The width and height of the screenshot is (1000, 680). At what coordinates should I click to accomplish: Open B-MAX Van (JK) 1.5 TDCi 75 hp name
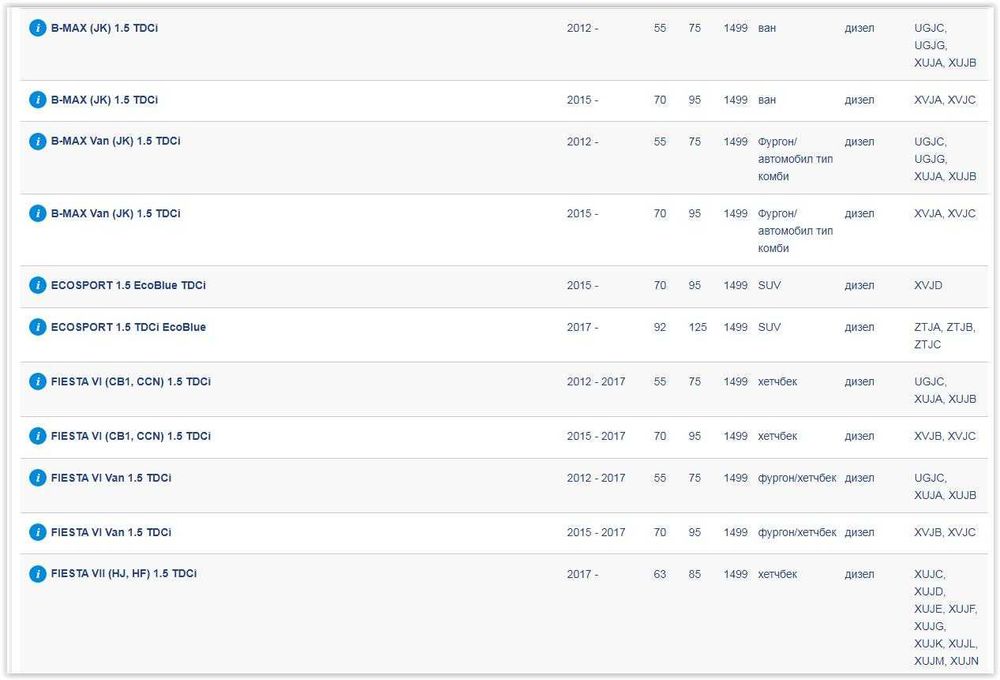[115, 142]
